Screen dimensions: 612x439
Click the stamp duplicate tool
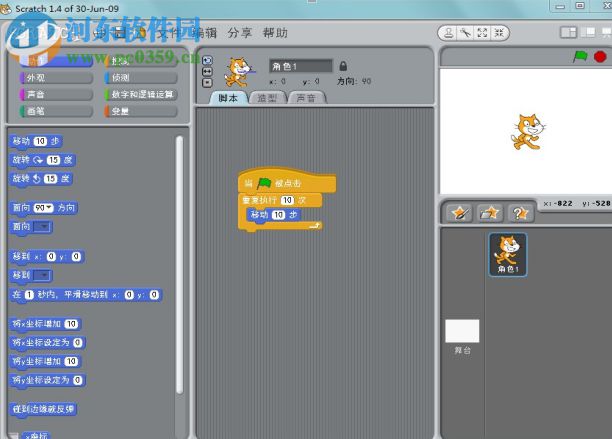(x=448, y=33)
